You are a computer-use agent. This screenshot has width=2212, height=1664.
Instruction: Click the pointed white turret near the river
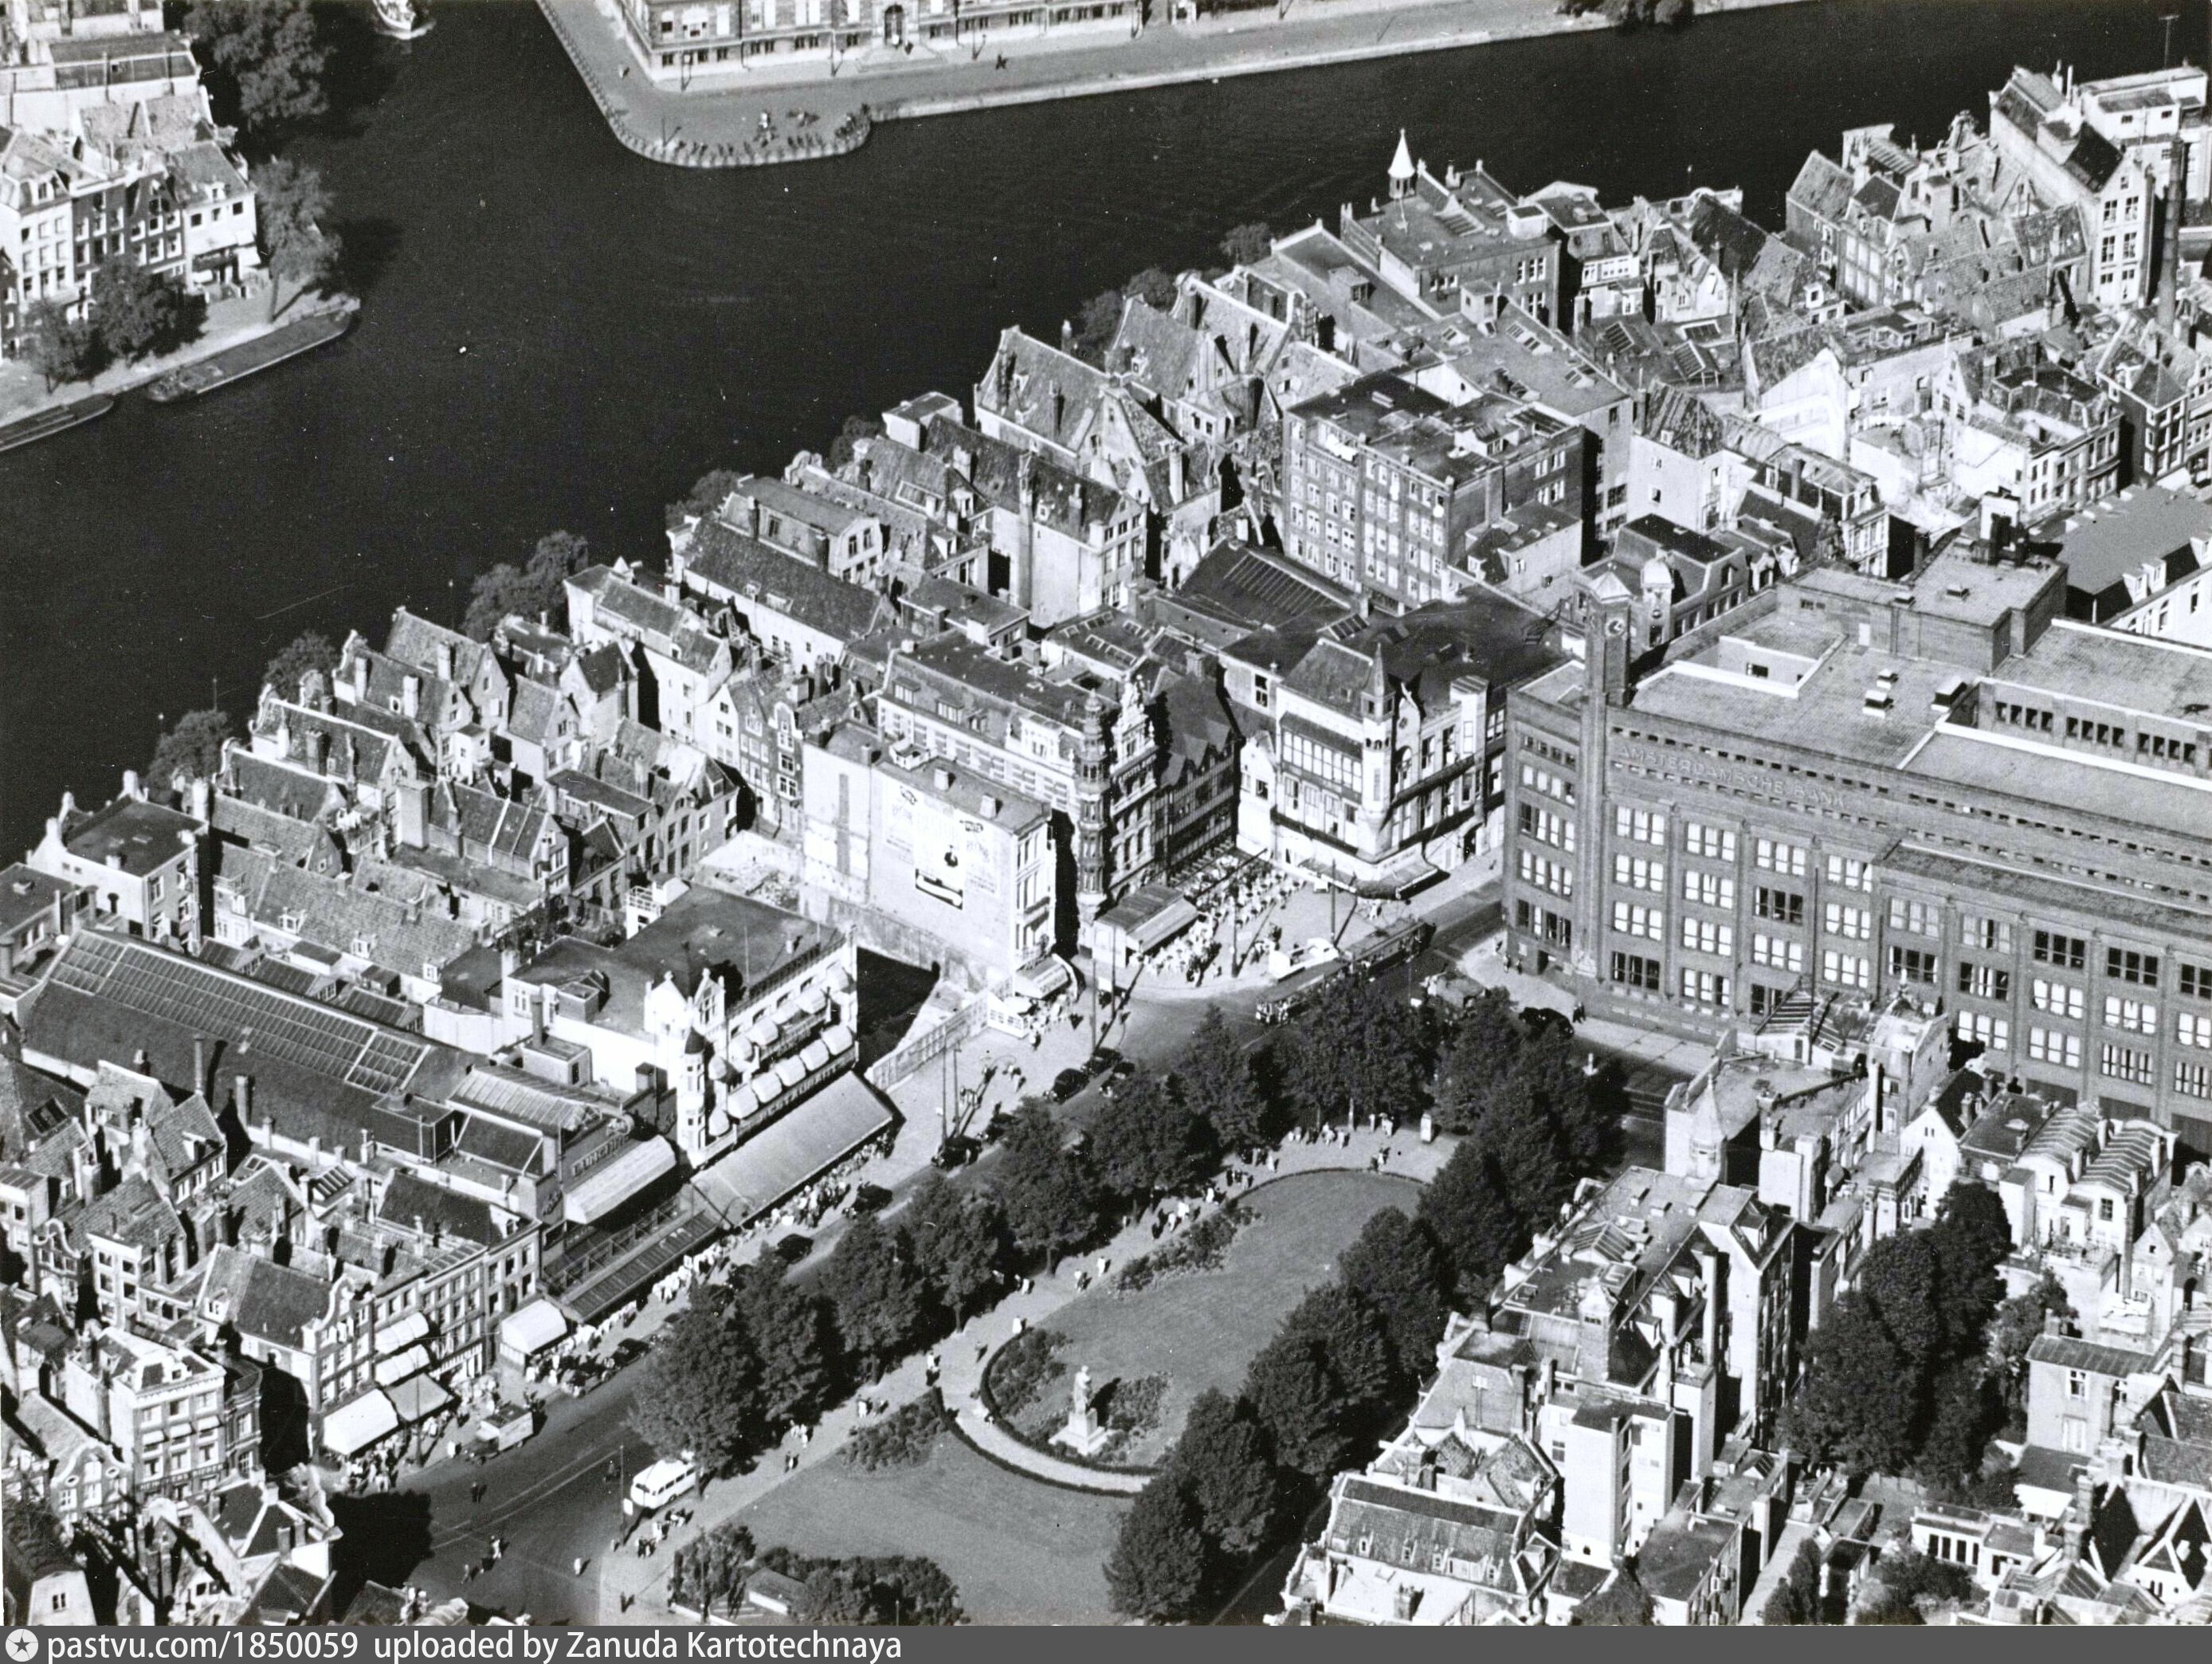coord(1402,165)
